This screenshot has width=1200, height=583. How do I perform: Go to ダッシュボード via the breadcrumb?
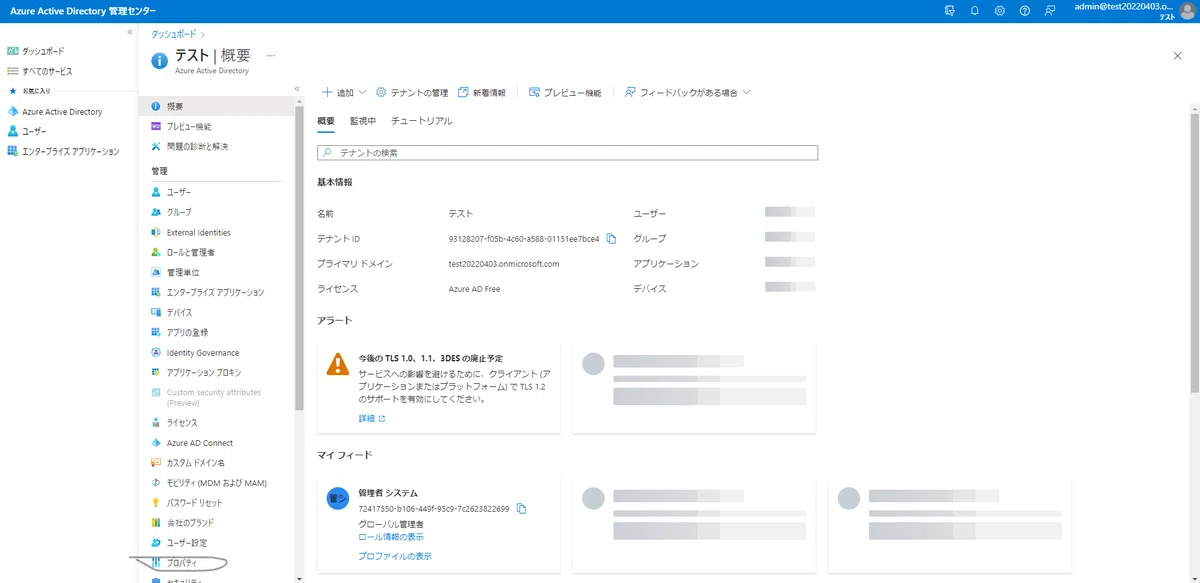173,34
